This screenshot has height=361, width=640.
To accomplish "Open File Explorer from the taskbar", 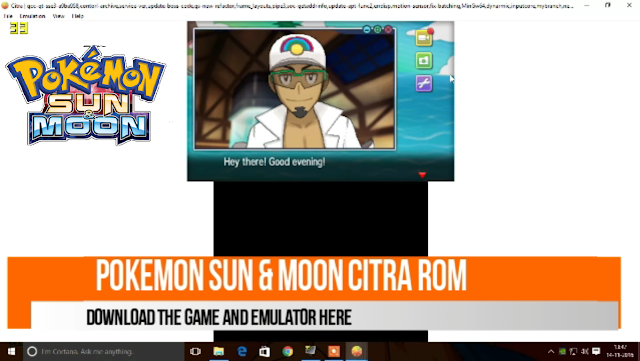I will [x=219, y=351].
